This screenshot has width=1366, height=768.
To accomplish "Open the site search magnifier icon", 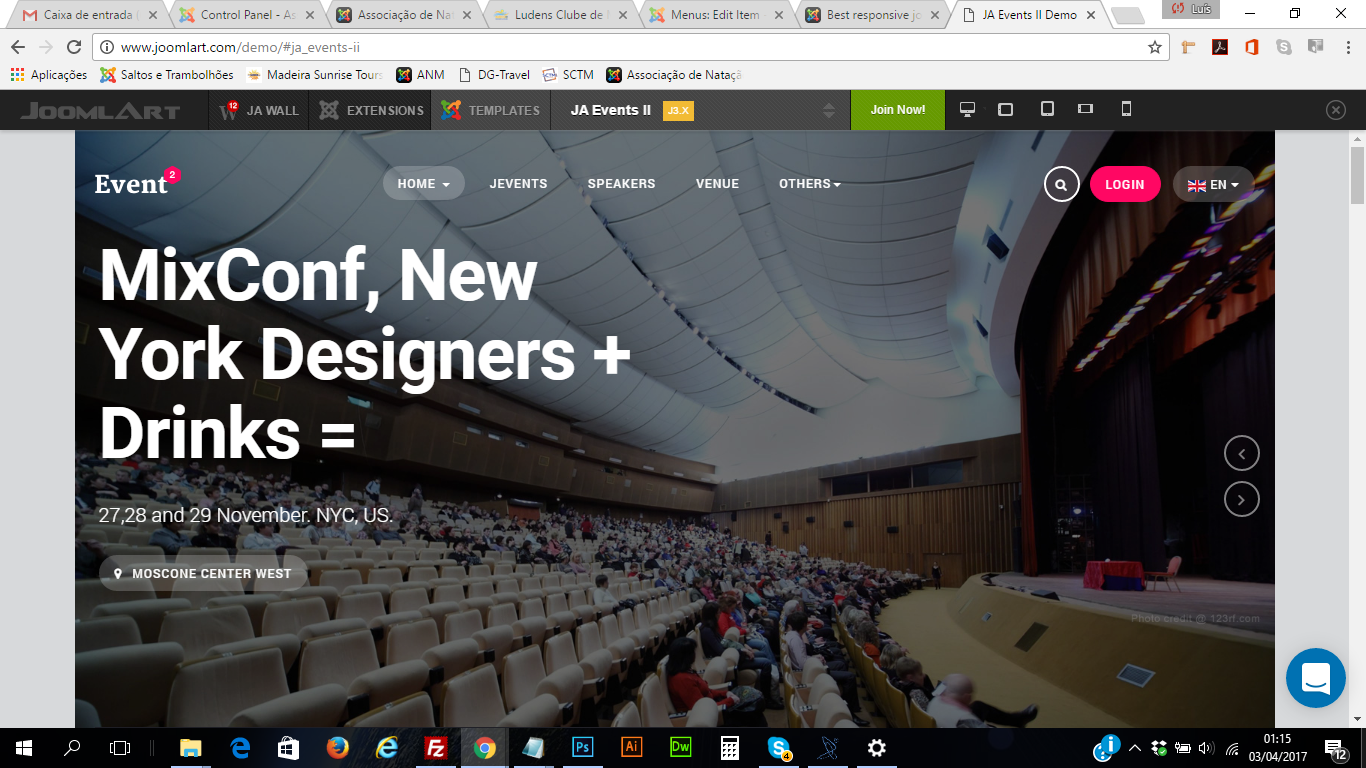I will tap(1061, 184).
